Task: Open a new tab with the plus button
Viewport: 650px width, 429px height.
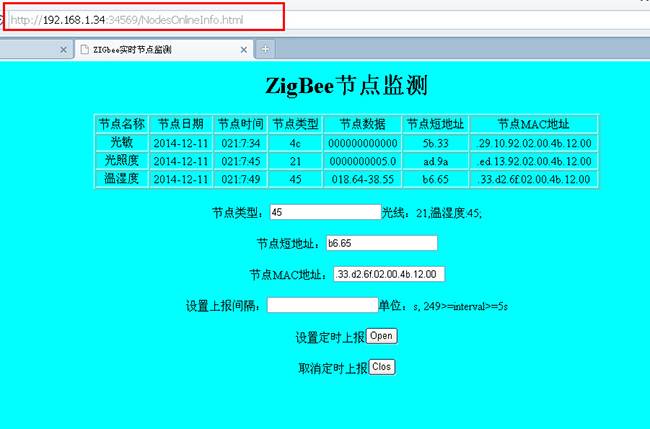Action: (x=265, y=49)
